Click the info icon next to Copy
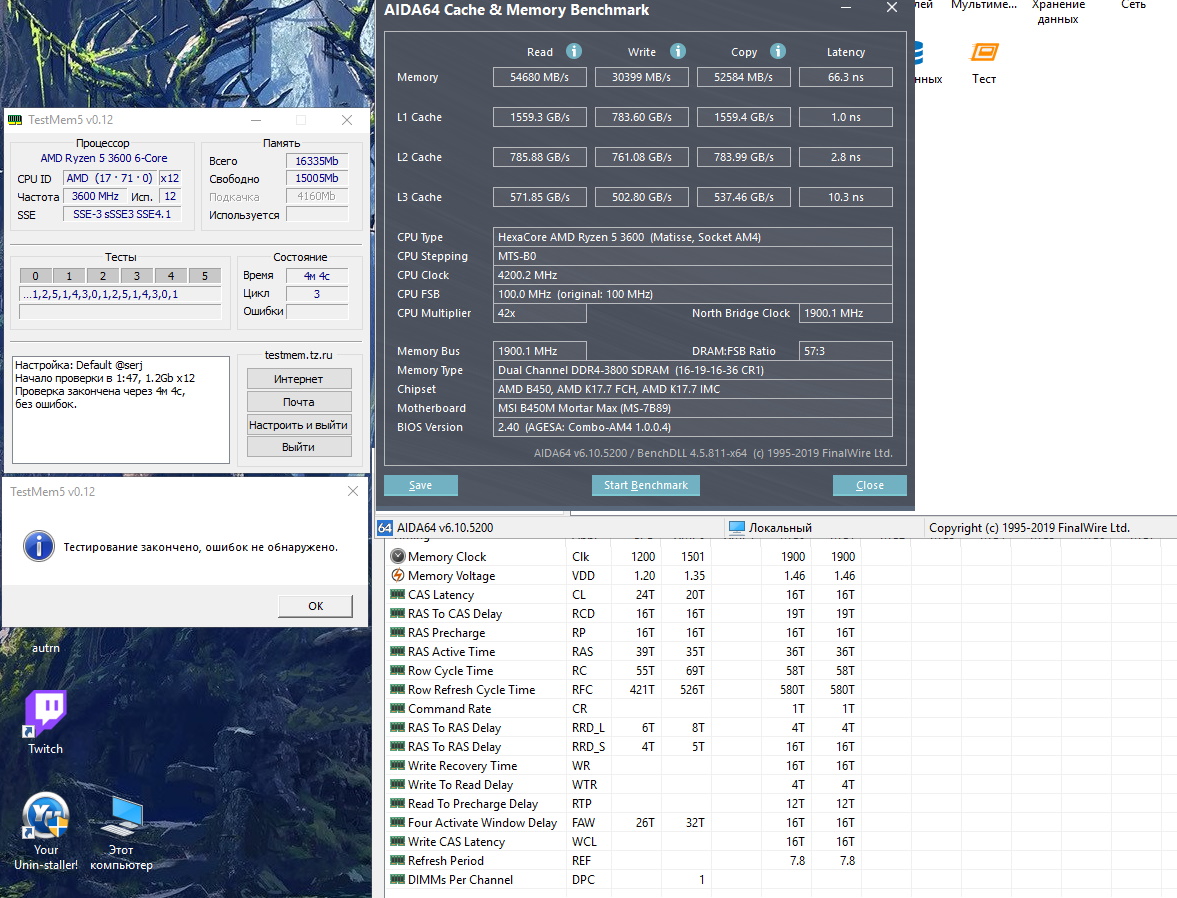Viewport: 1177px width, 898px height. point(778,52)
